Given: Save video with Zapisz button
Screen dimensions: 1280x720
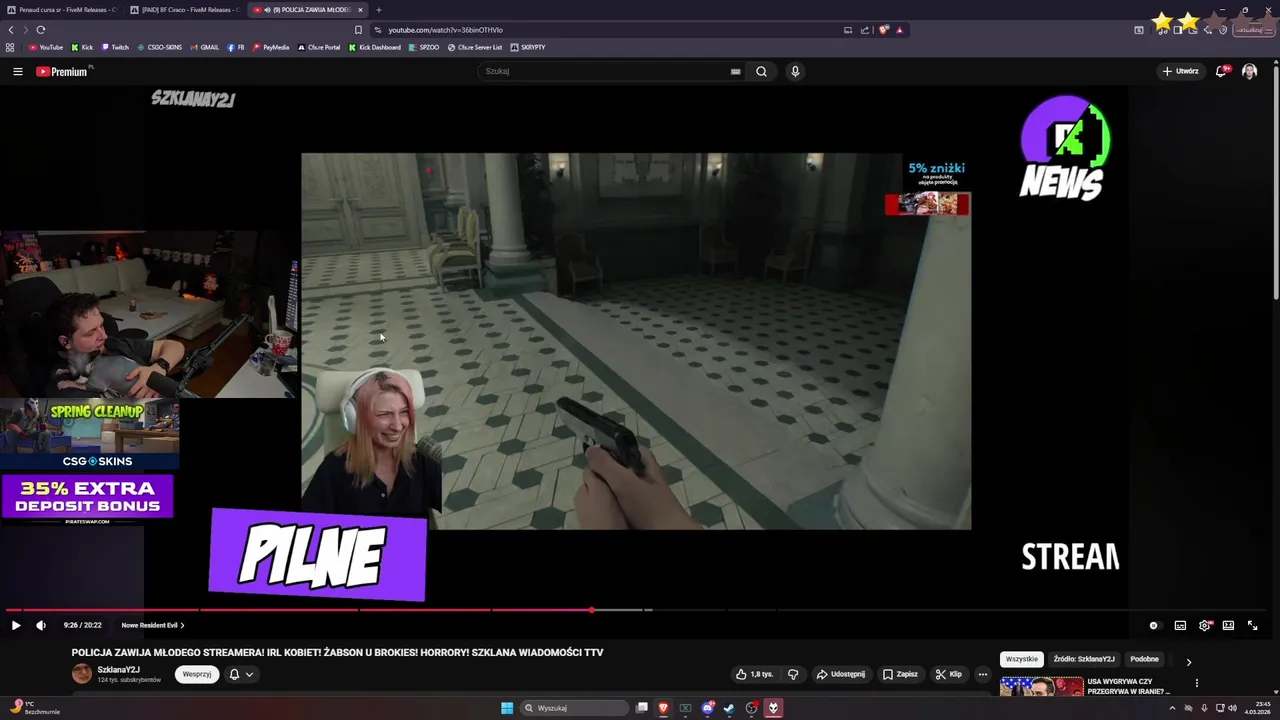Looking at the screenshot, I should (x=900, y=674).
